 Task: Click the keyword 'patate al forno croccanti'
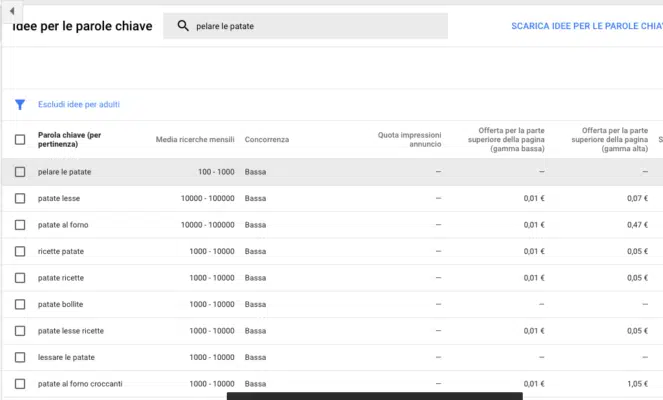click(80, 384)
